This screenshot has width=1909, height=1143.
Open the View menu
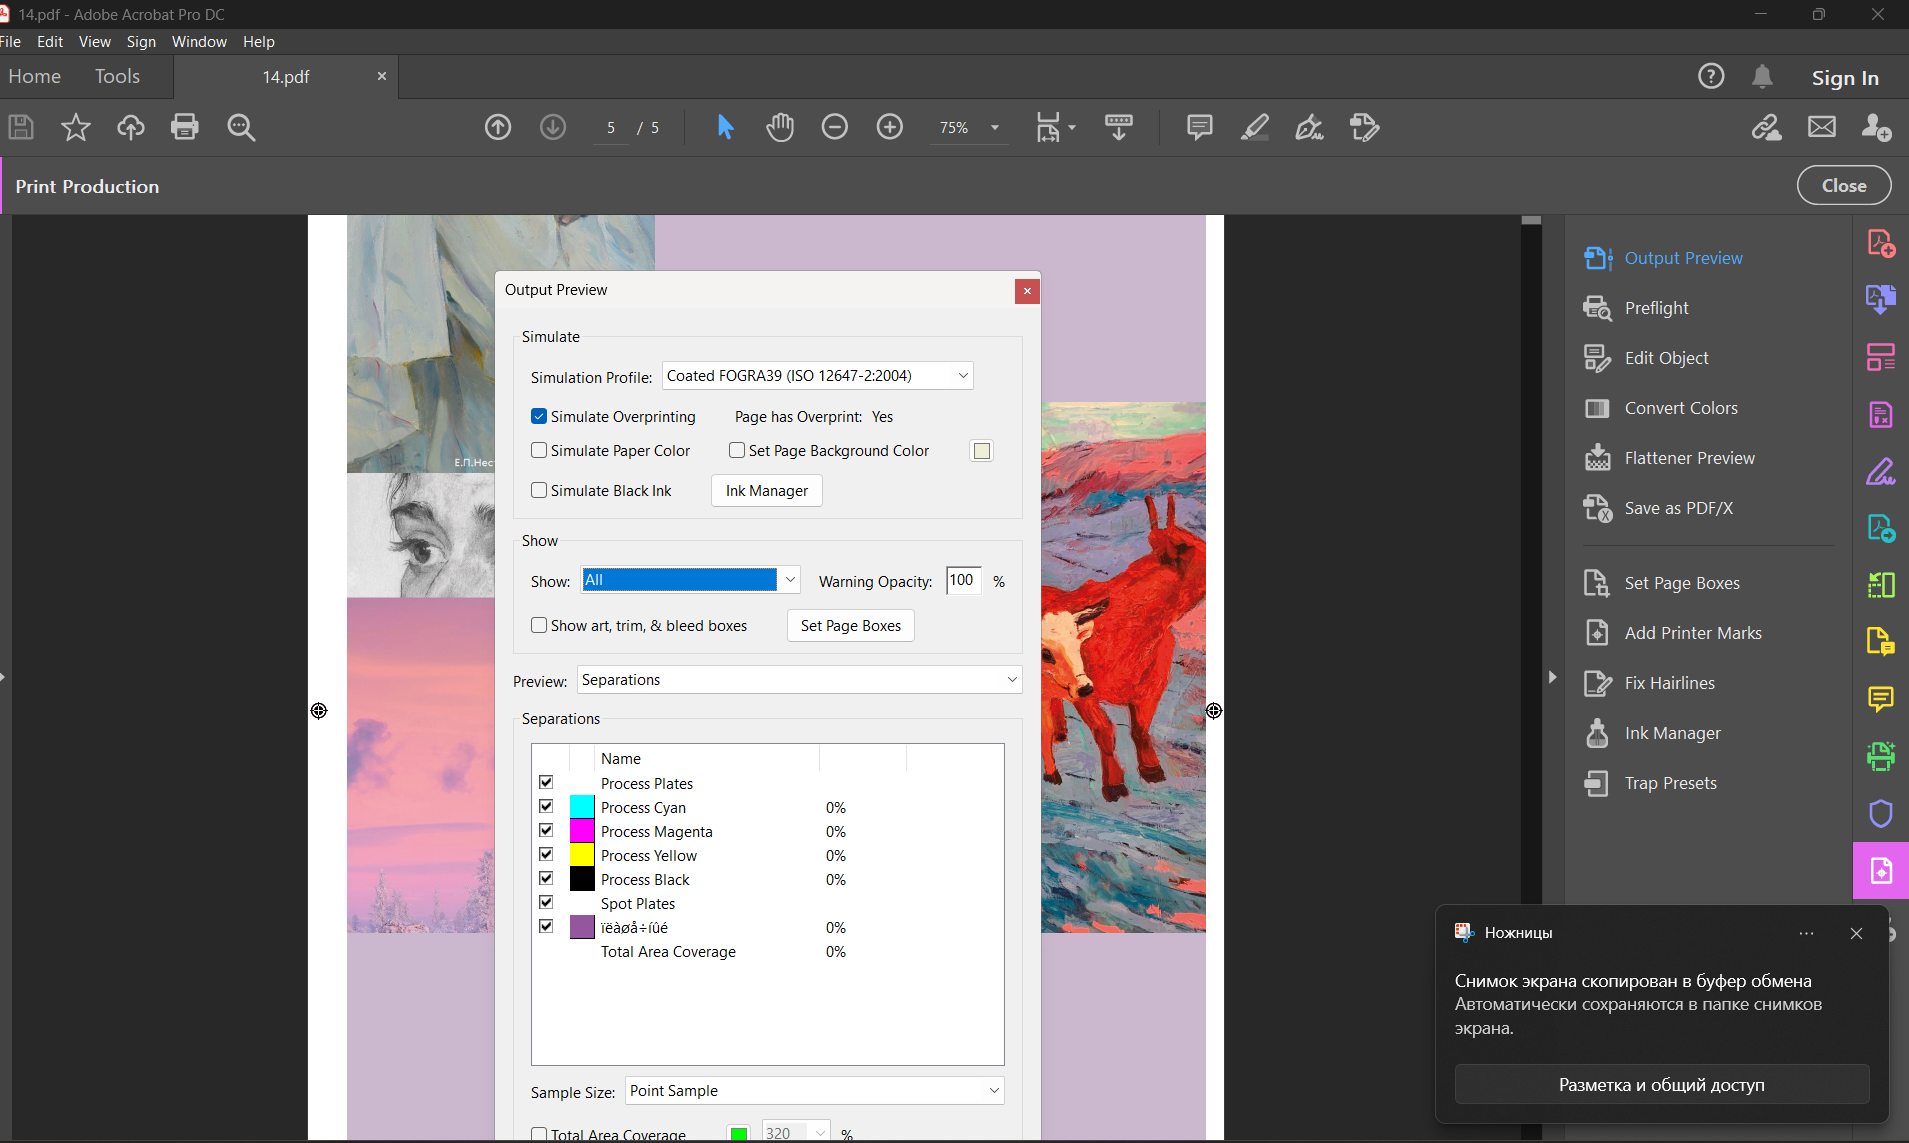tap(95, 42)
